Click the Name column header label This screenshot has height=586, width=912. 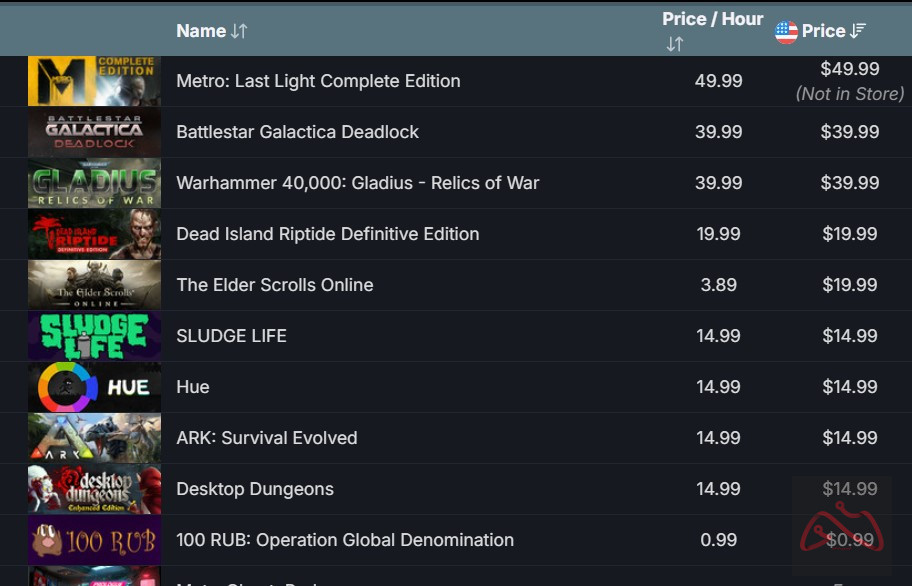click(x=201, y=31)
